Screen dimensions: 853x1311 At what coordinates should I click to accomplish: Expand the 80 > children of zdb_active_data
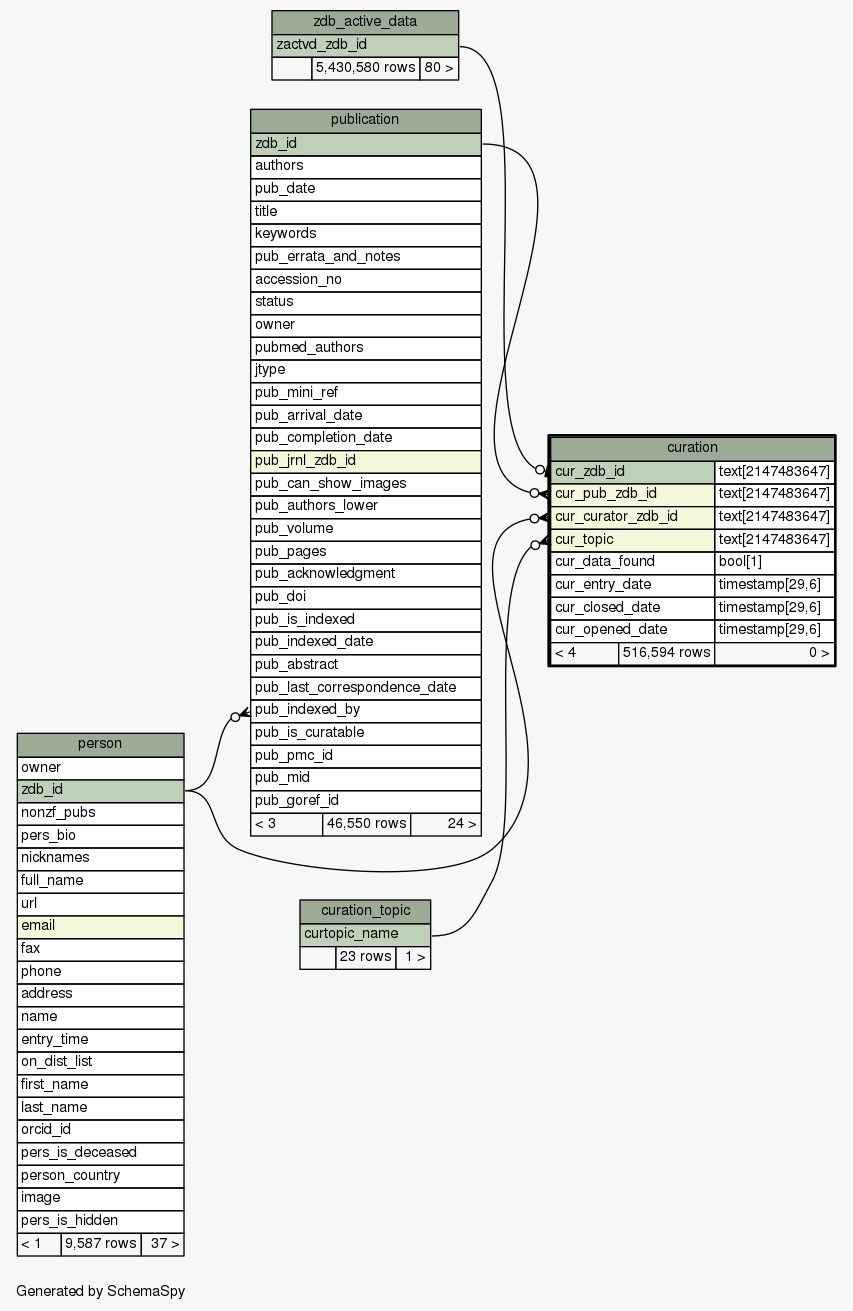[x=438, y=68]
